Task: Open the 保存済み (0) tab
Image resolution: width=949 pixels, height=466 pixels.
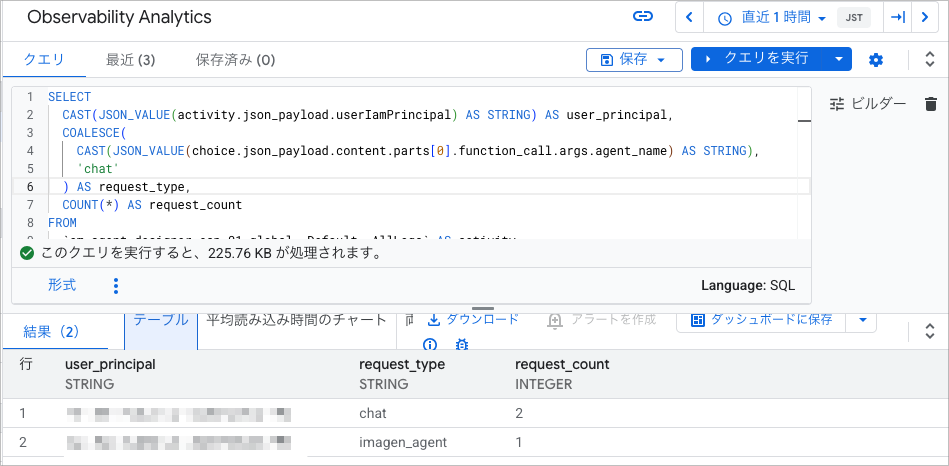Action: [235, 60]
